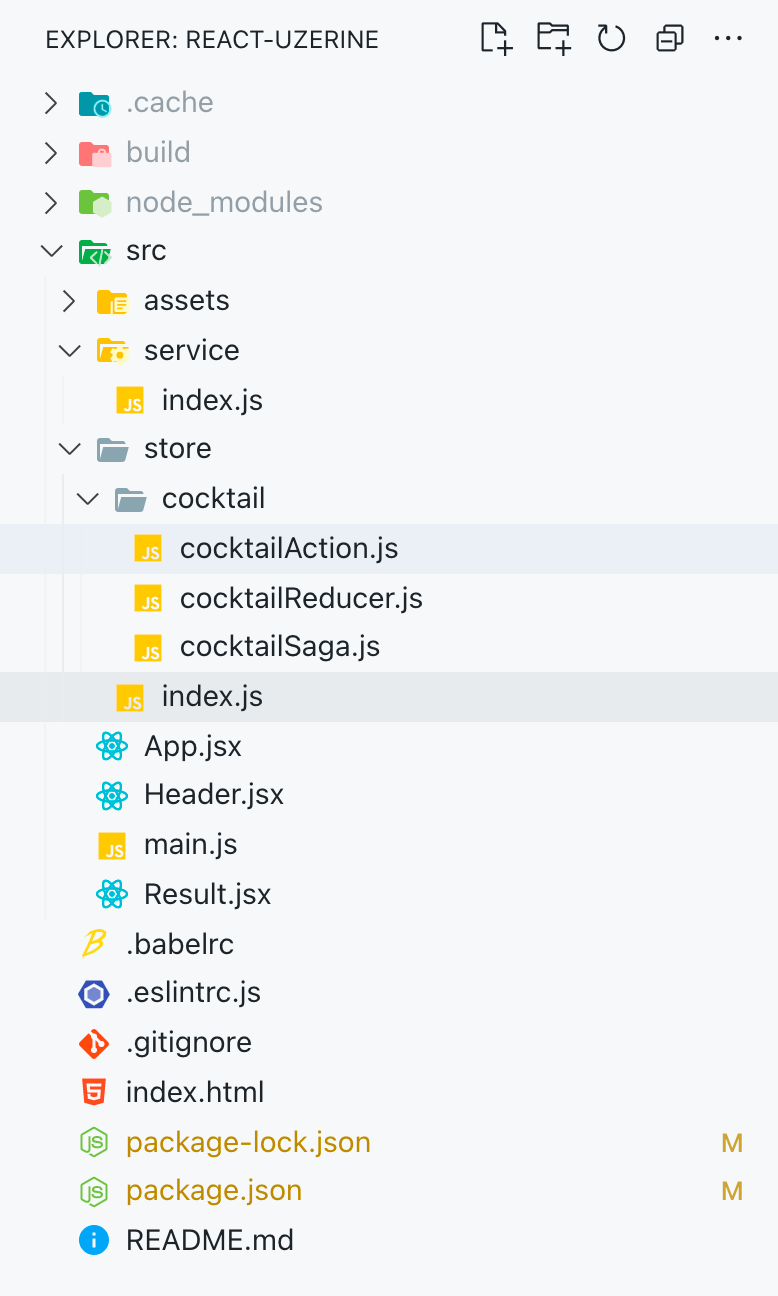This screenshot has width=778, height=1296.
Task: Open cocktailReducer.js file
Action: click(301, 598)
